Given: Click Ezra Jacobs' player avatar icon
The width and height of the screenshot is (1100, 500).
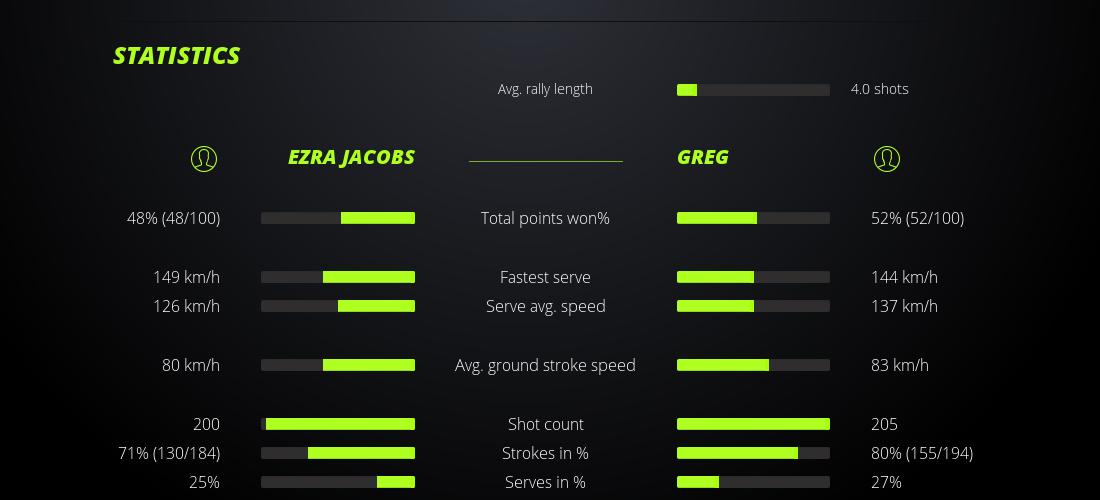Looking at the screenshot, I should pyautogui.click(x=204, y=158).
